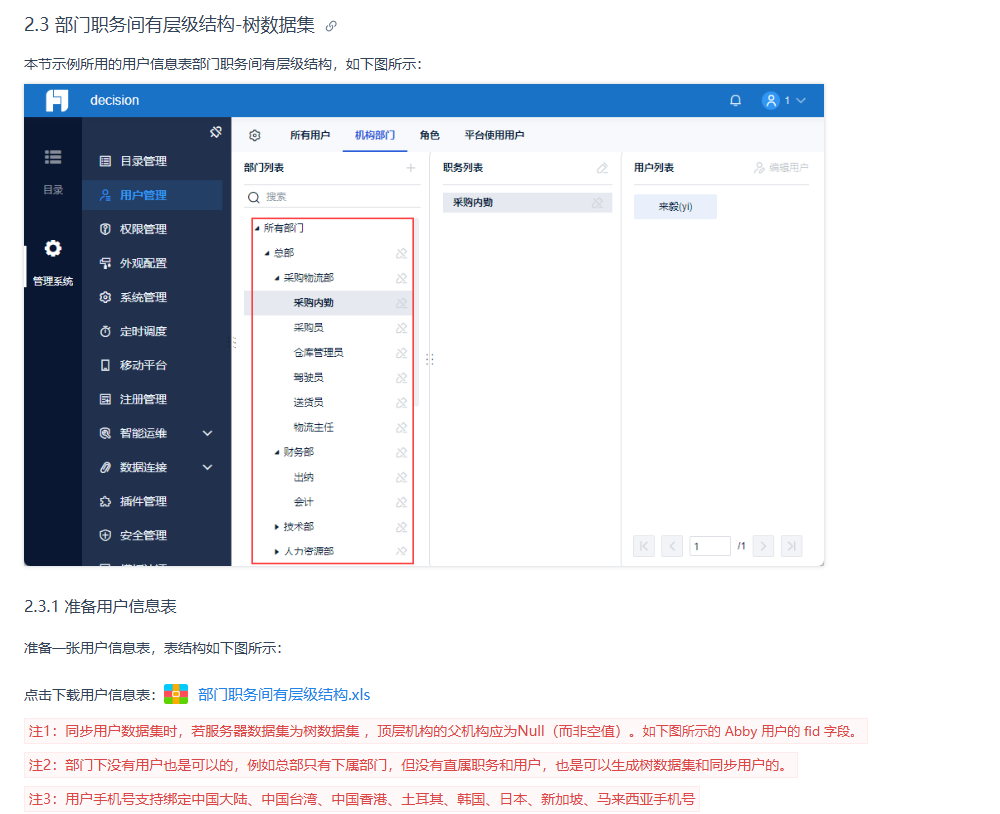This screenshot has width=1000, height=814.
Task: Open 用户管理 menu entry
Action: tap(153, 195)
